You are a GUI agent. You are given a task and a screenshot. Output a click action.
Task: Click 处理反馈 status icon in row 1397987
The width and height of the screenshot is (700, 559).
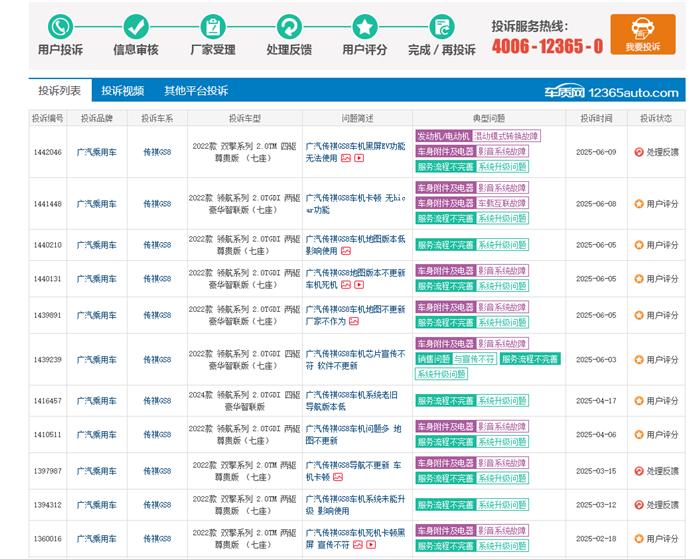[639, 471]
